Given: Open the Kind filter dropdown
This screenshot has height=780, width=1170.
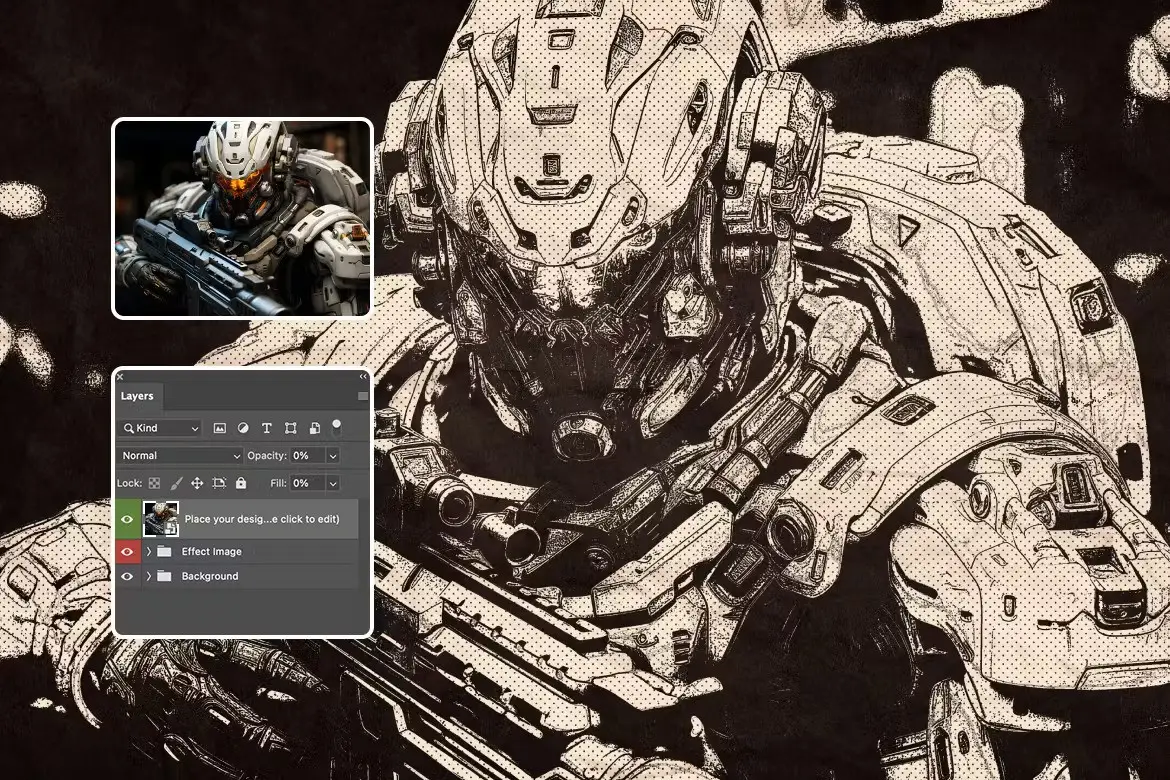Looking at the screenshot, I should pyautogui.click(x=160, y=428).
